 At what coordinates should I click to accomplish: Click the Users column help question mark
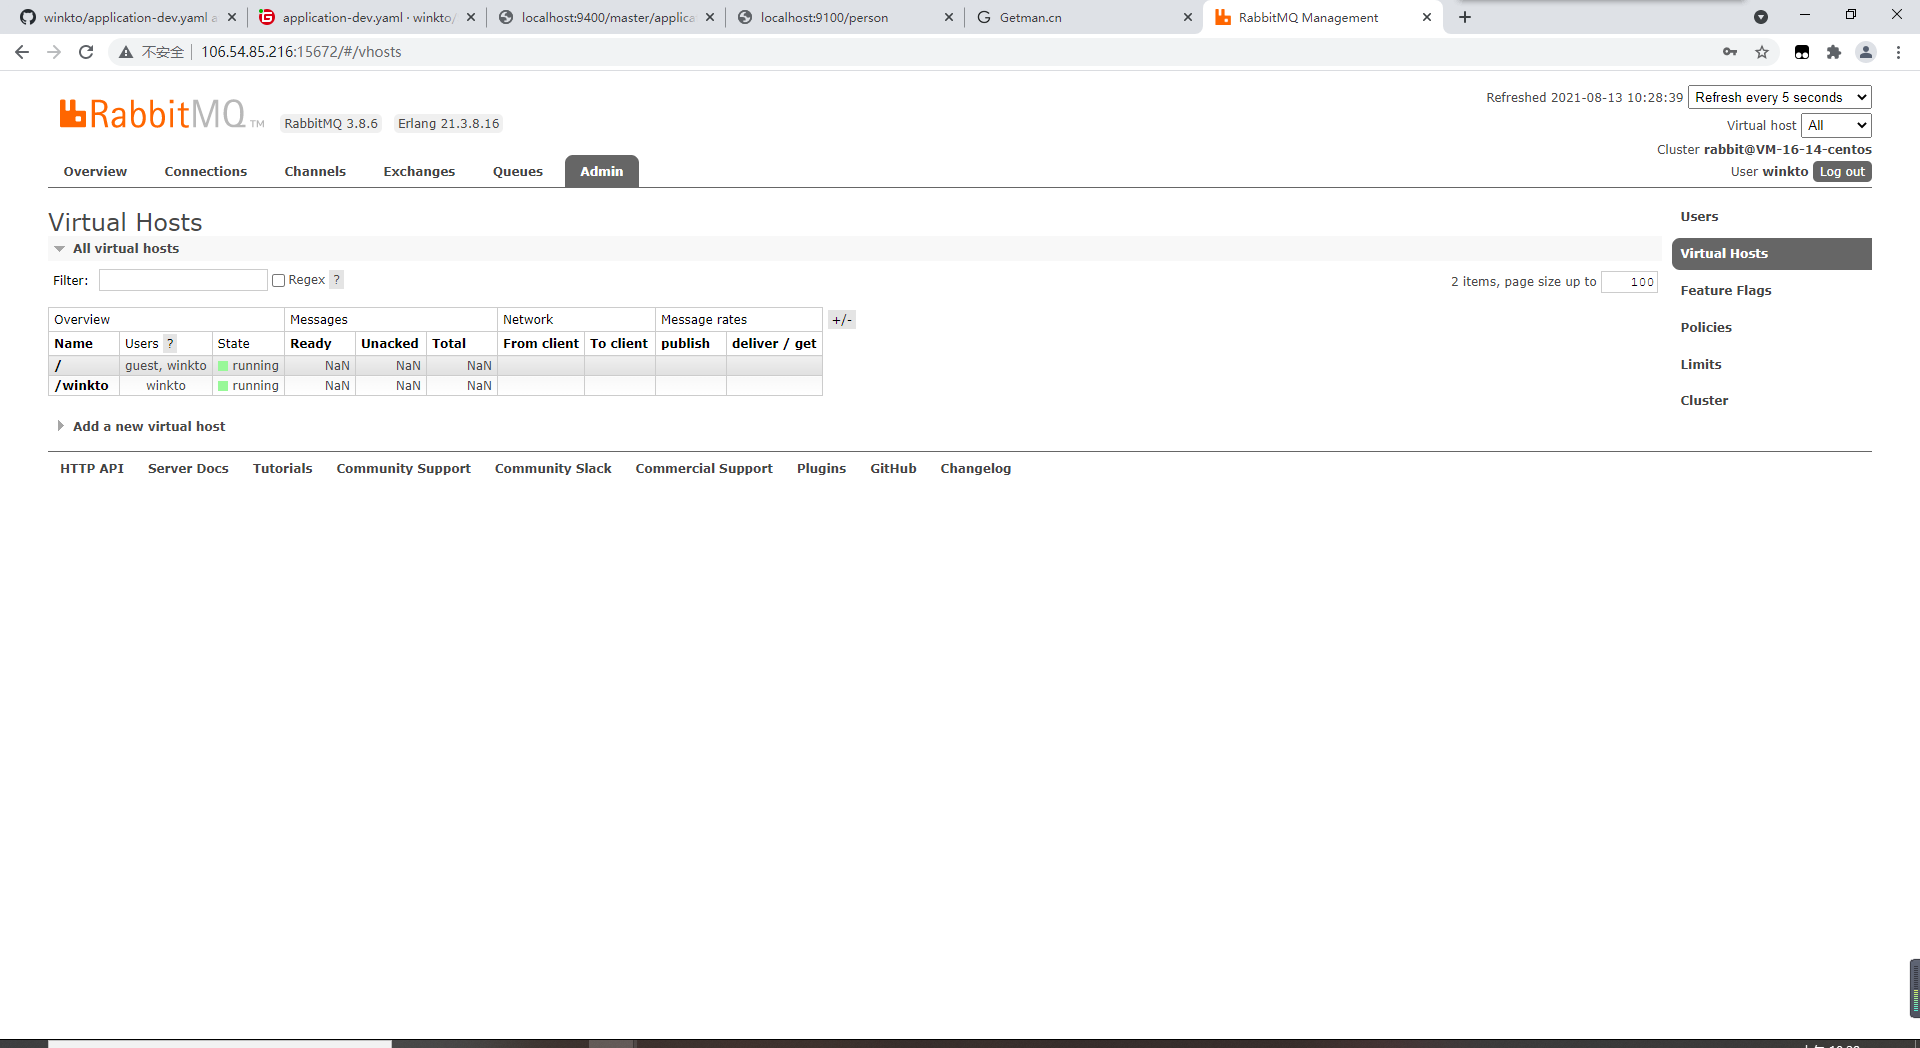tap(170, 343)
